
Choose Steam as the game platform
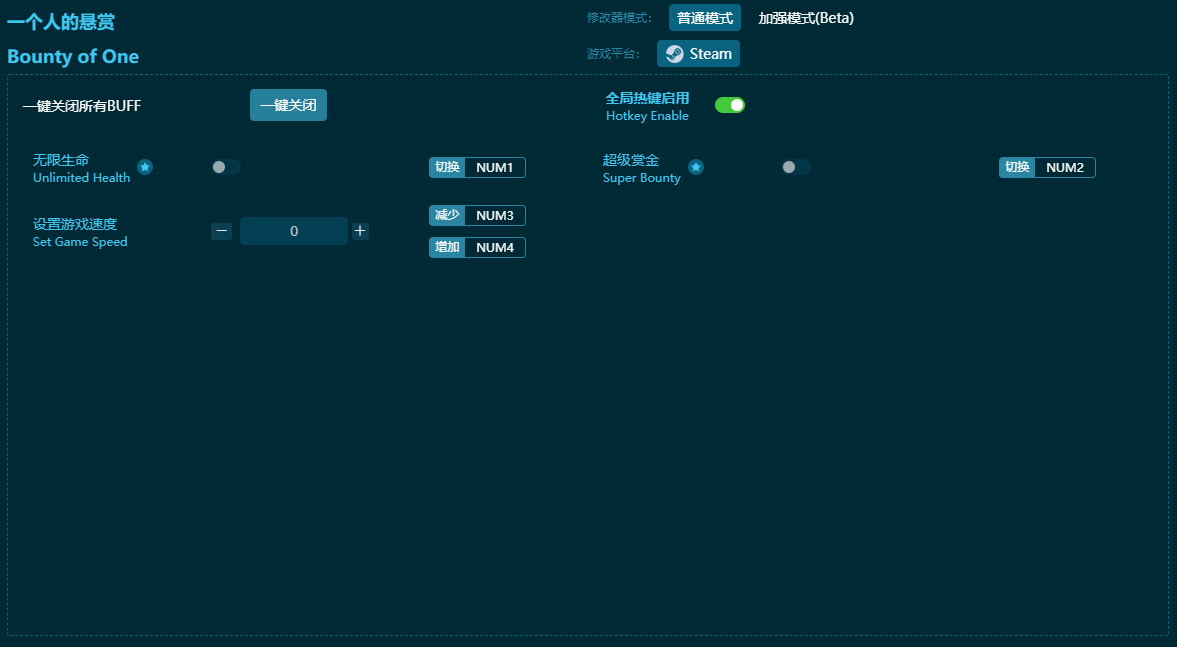(x=698, y=54)
